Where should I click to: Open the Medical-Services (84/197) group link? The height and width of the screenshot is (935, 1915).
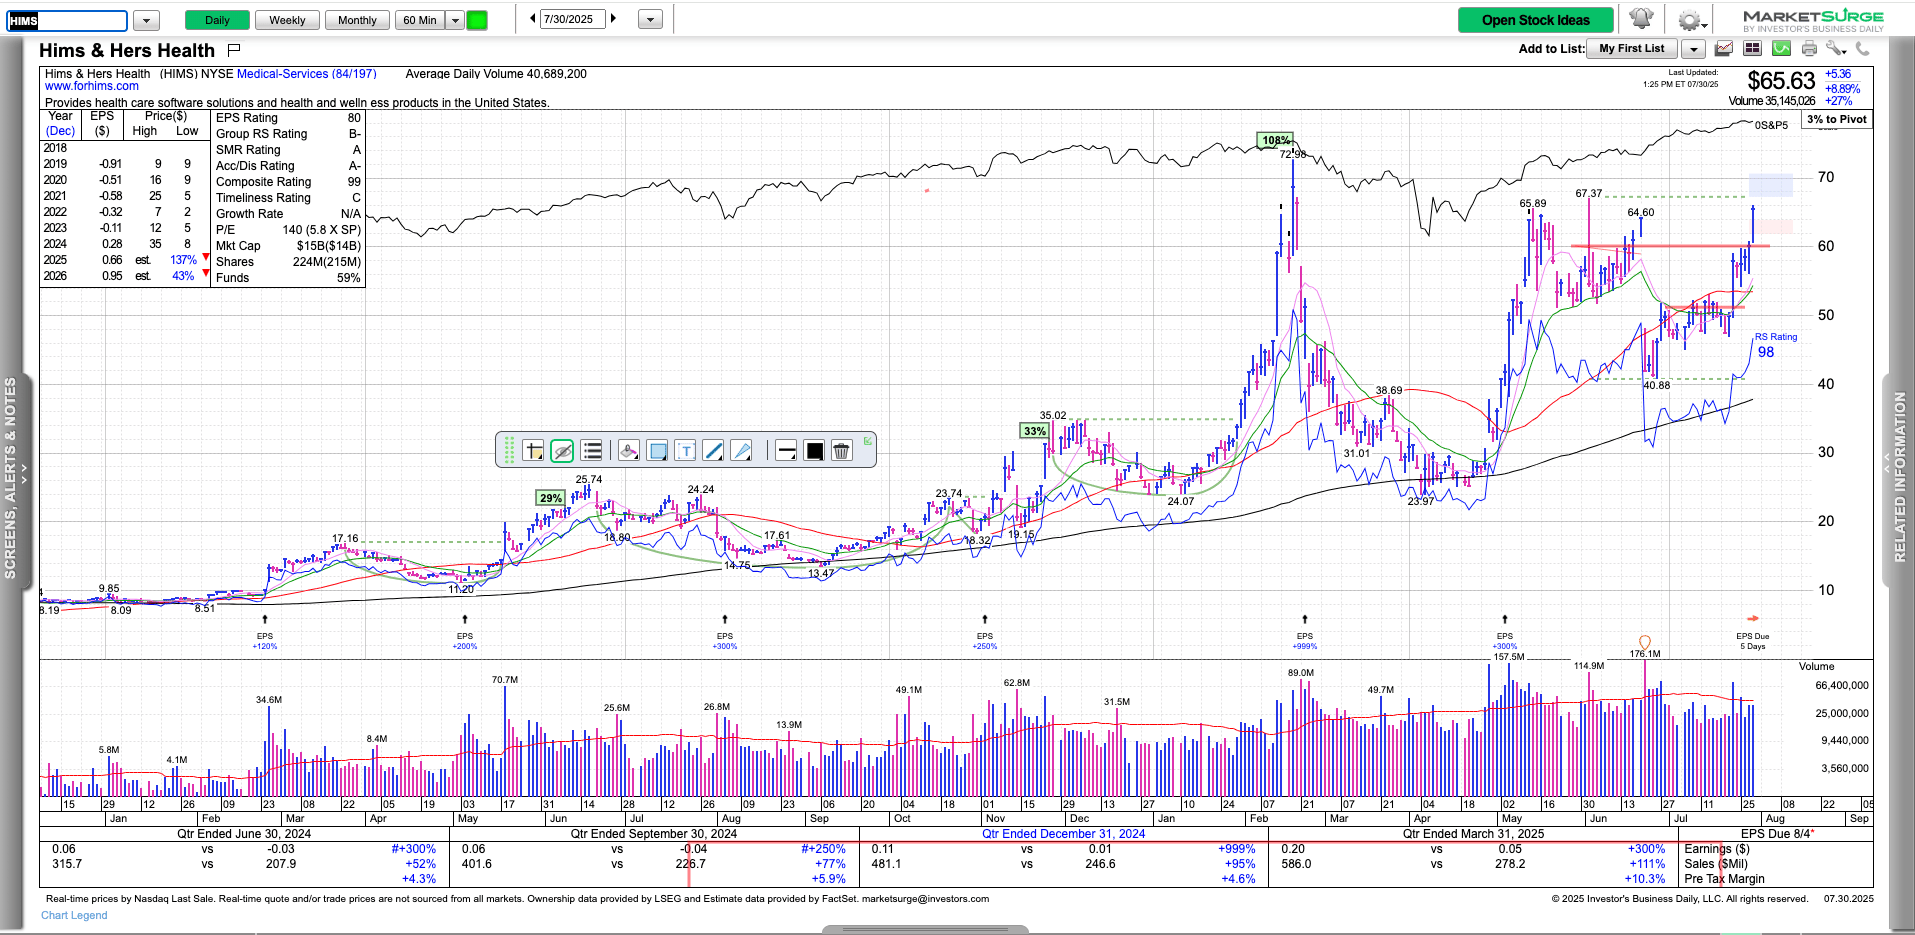(x=306, y=74)
